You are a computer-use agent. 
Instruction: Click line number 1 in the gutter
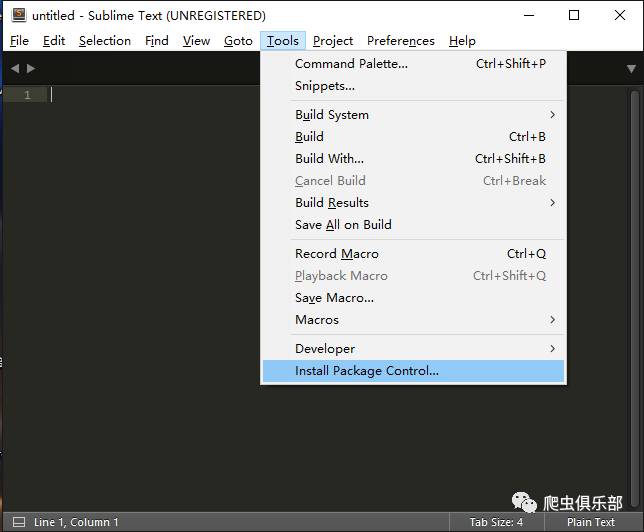[x=28, y=95]
